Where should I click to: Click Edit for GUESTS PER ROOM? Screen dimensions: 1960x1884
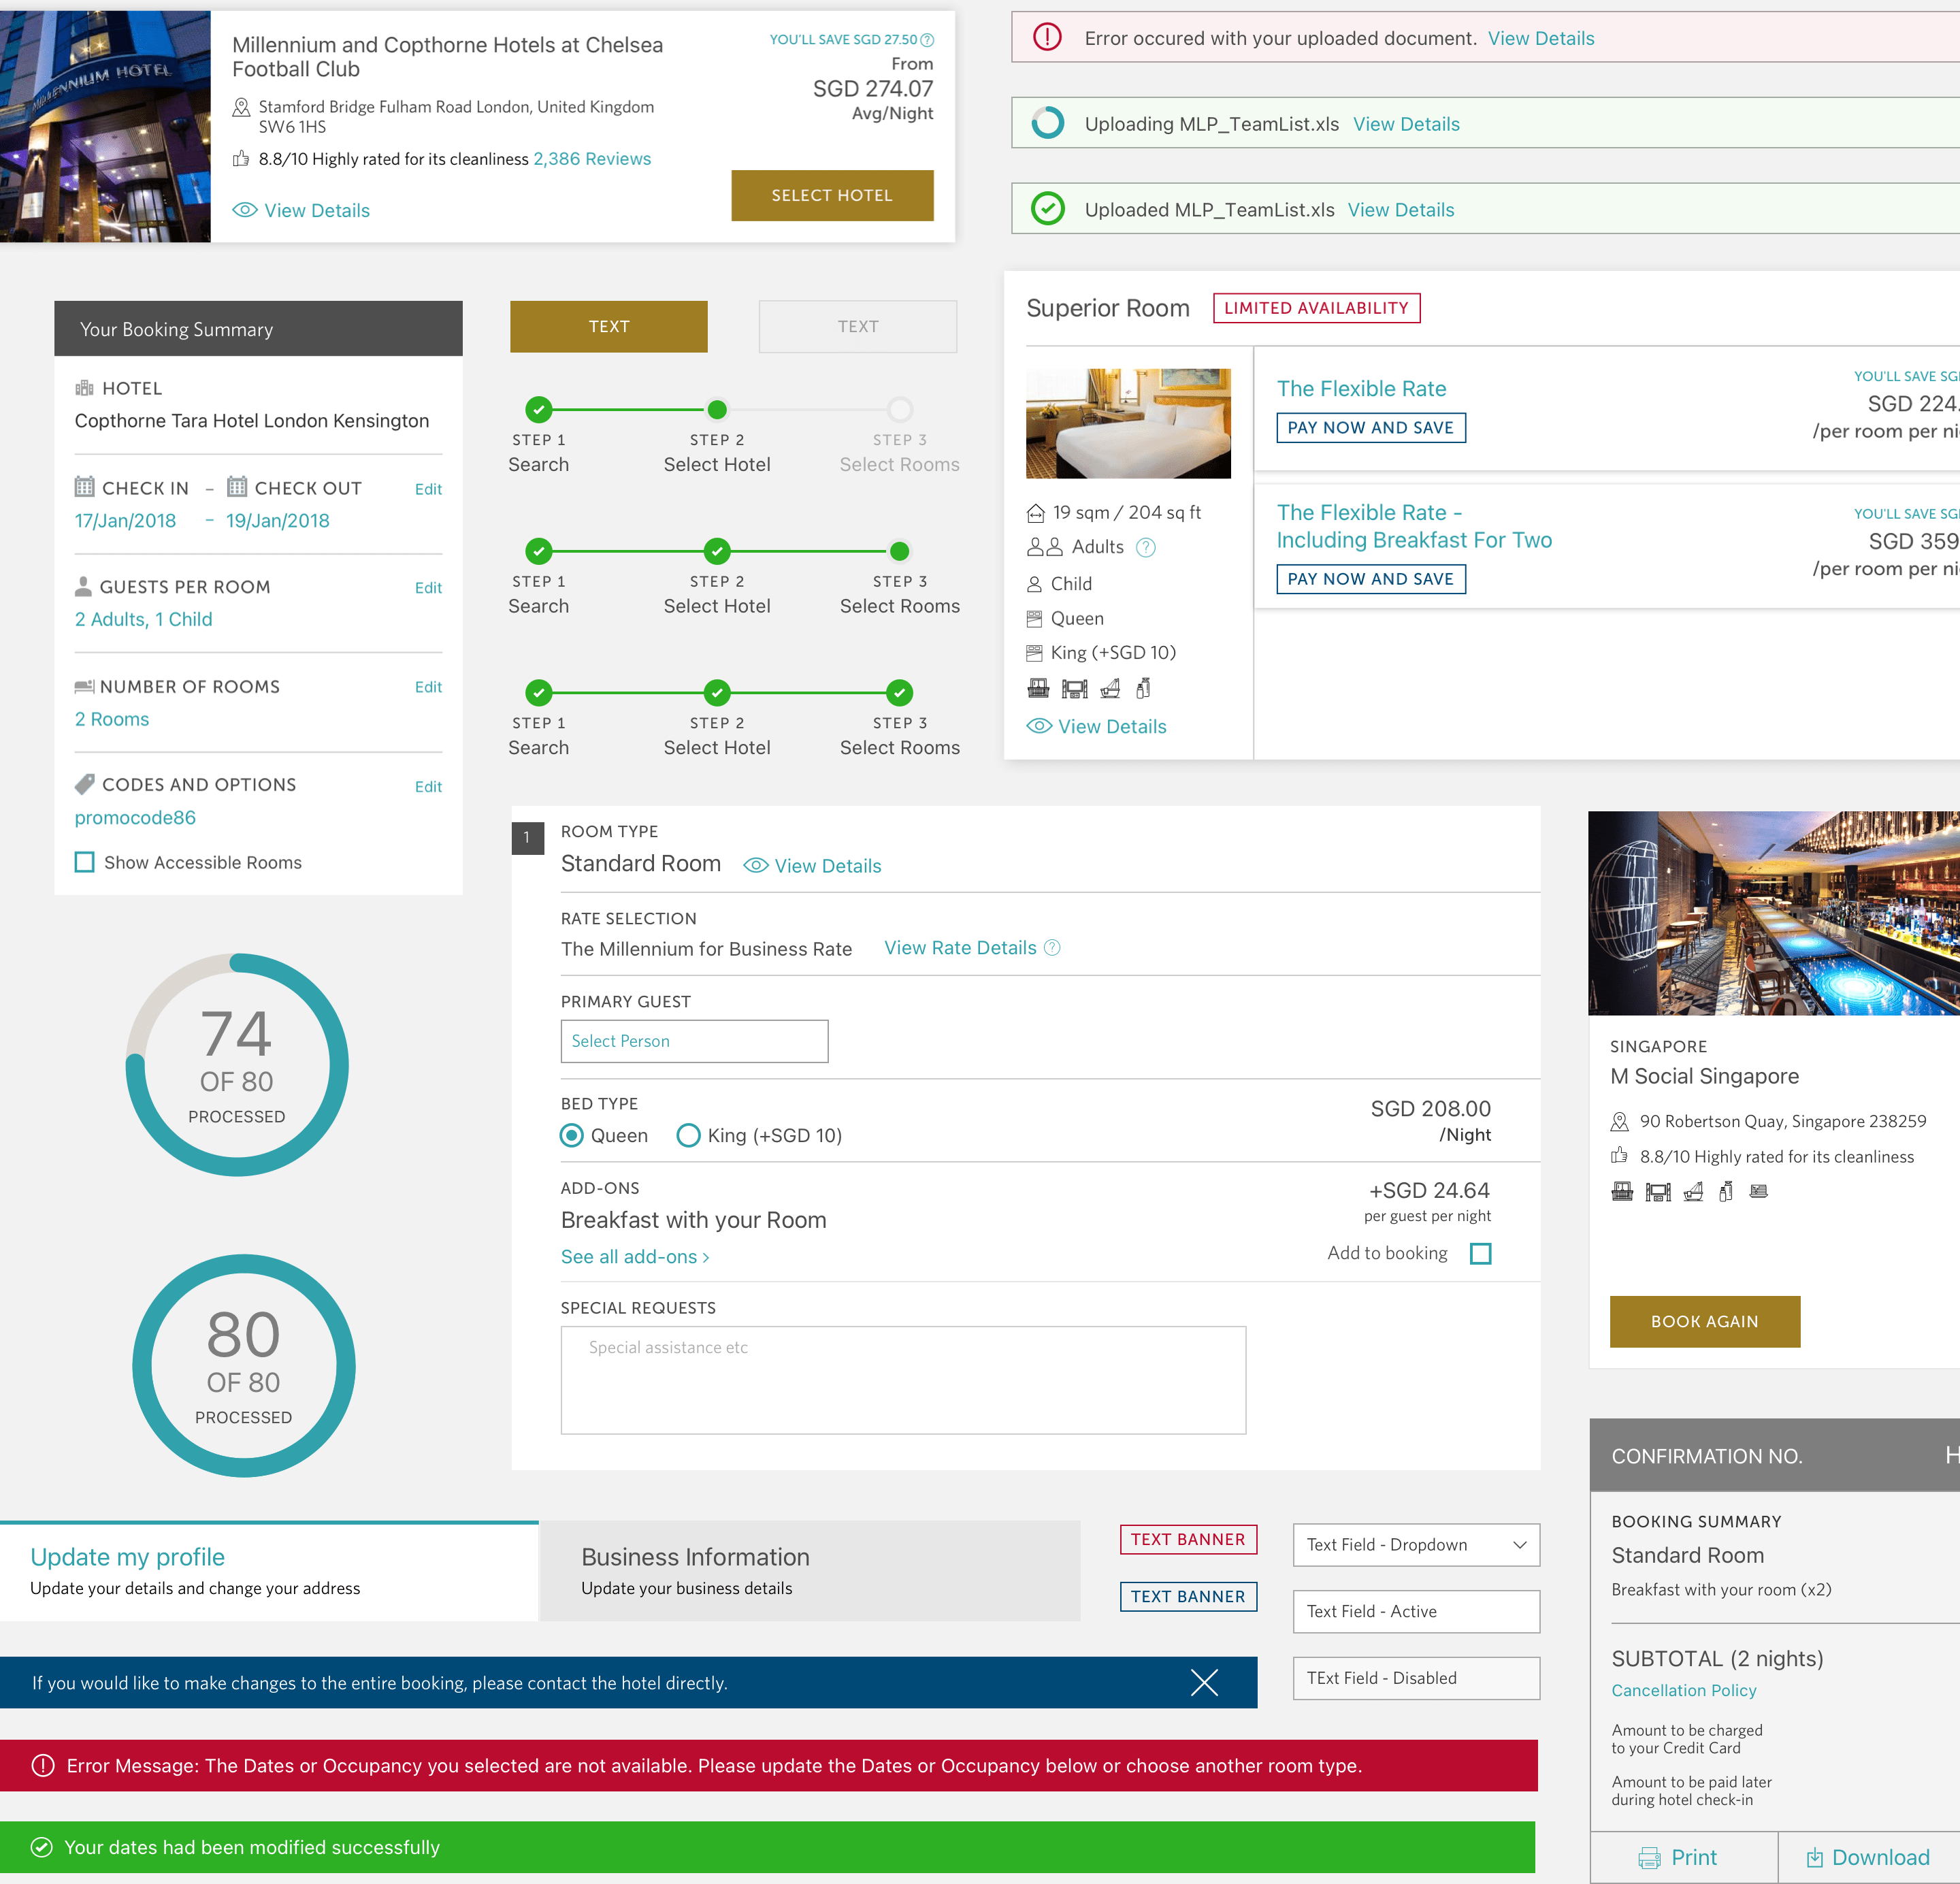[x=428, y=588]
